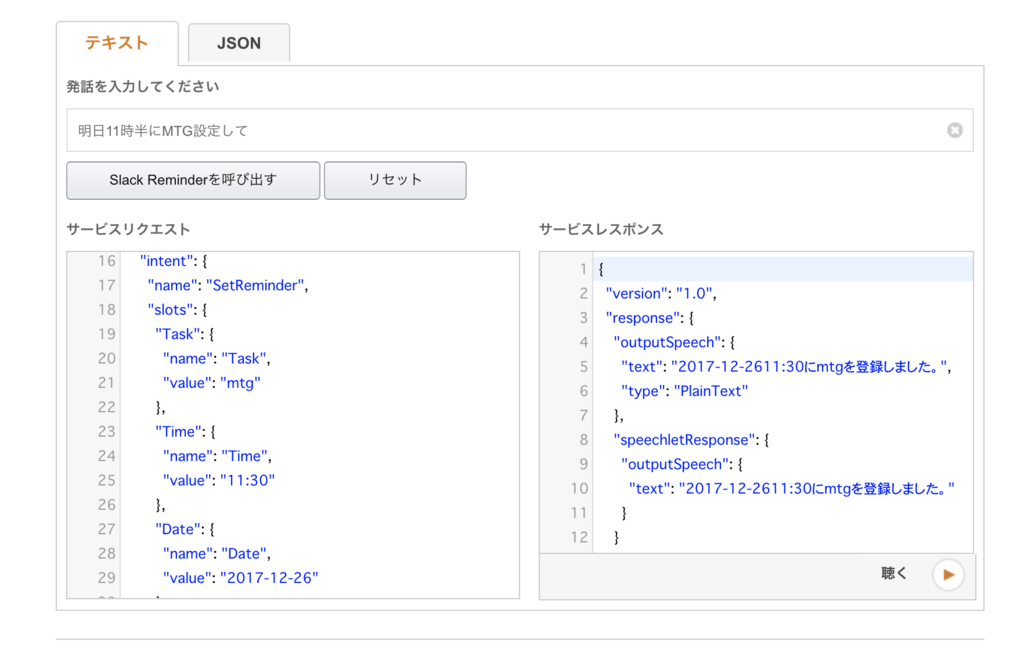Click the "name": "Time" line

[x=217, y=456]
